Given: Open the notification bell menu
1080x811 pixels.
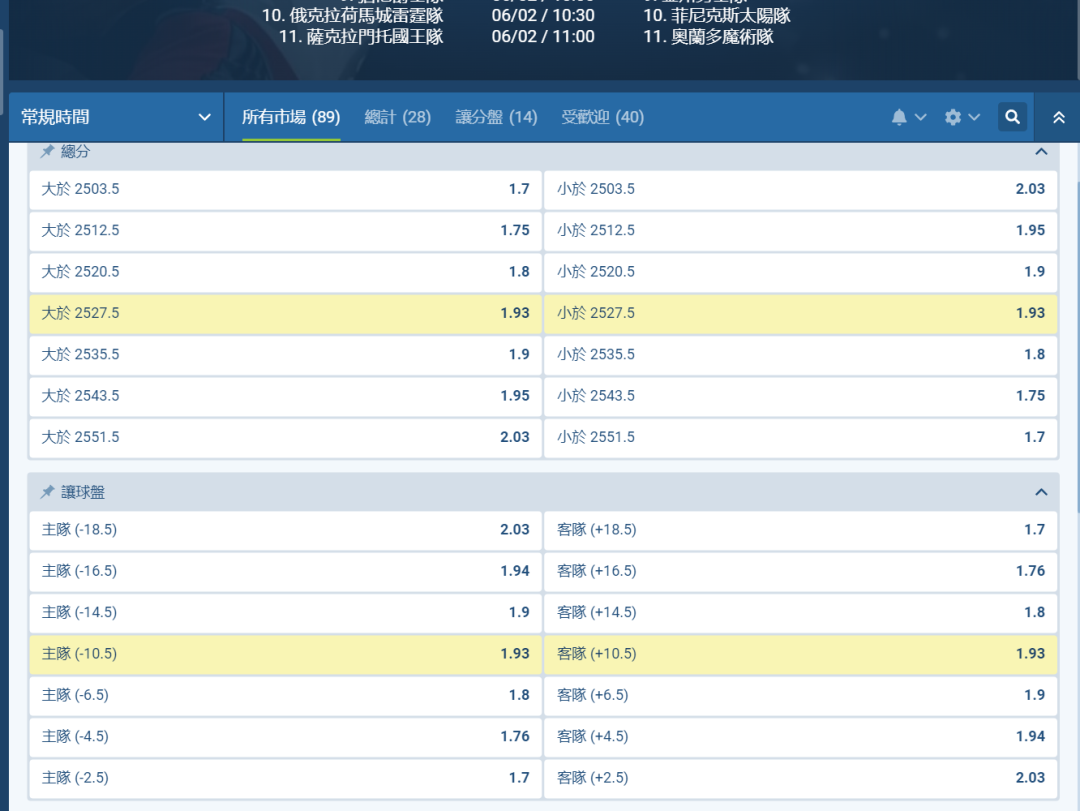Looking at the screenshot, I should pyautogui.click(x=899, y=117).
